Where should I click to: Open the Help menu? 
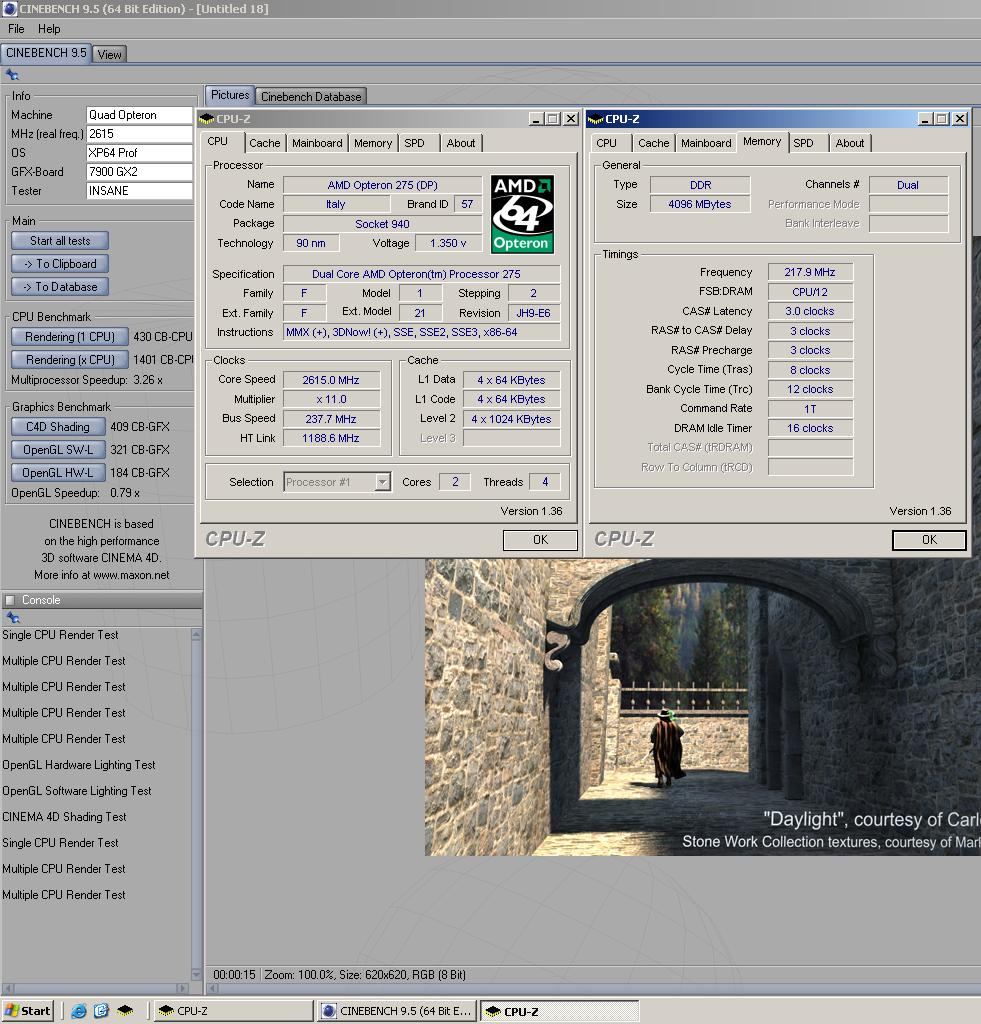(49, 29)
